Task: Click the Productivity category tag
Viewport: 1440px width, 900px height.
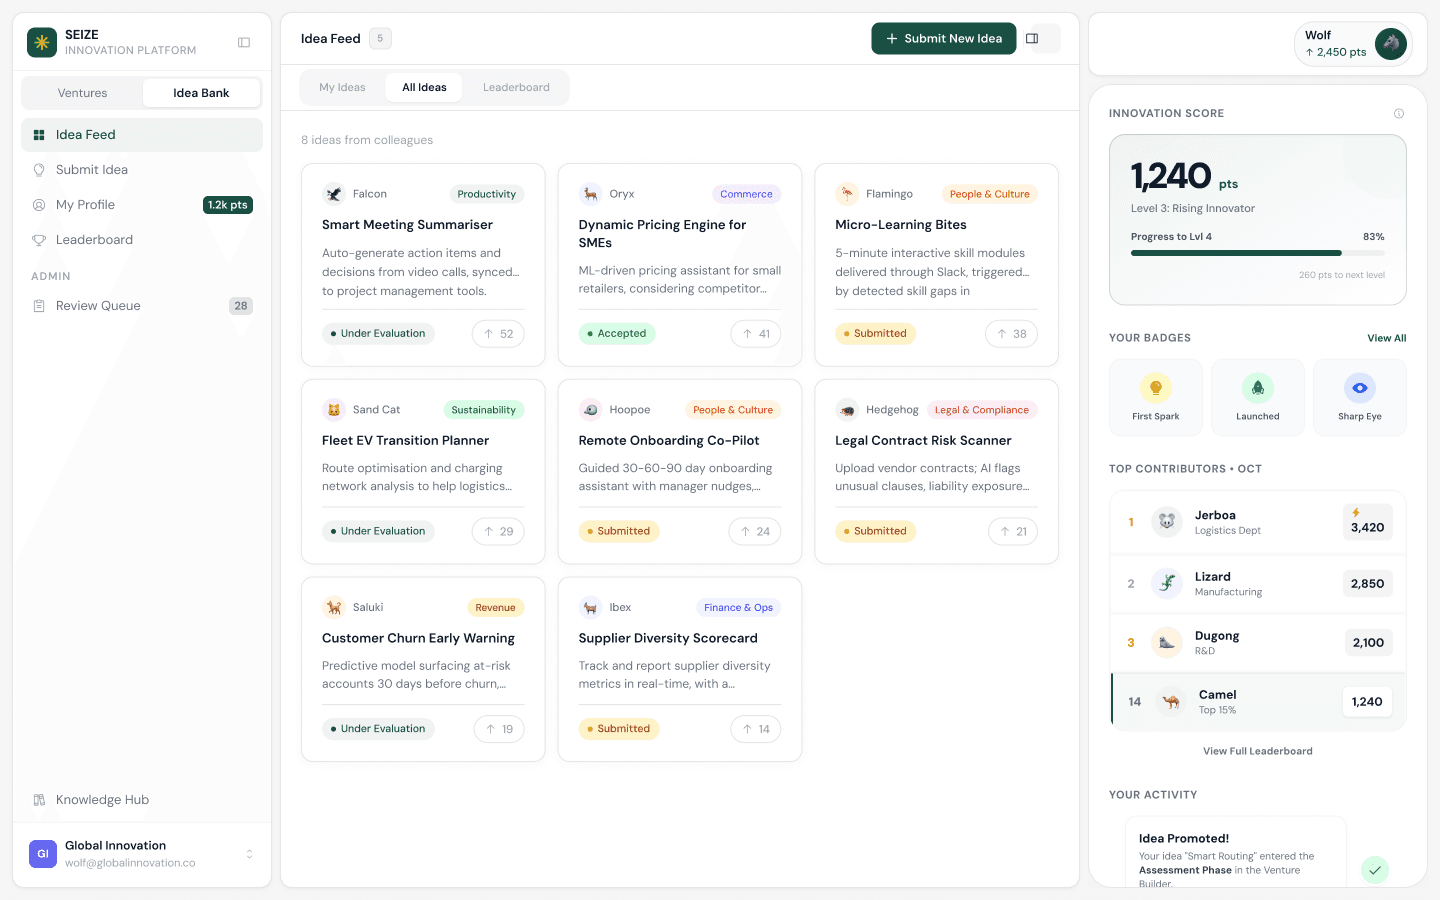Action: (x=487, y=194)
